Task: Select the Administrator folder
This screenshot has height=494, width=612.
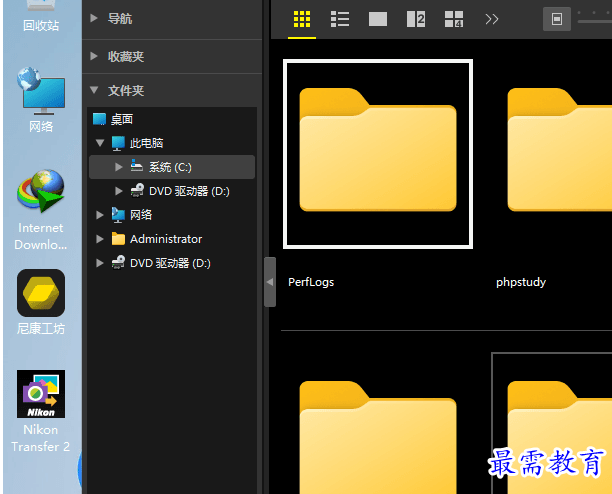Action: (x=166, y=239)
